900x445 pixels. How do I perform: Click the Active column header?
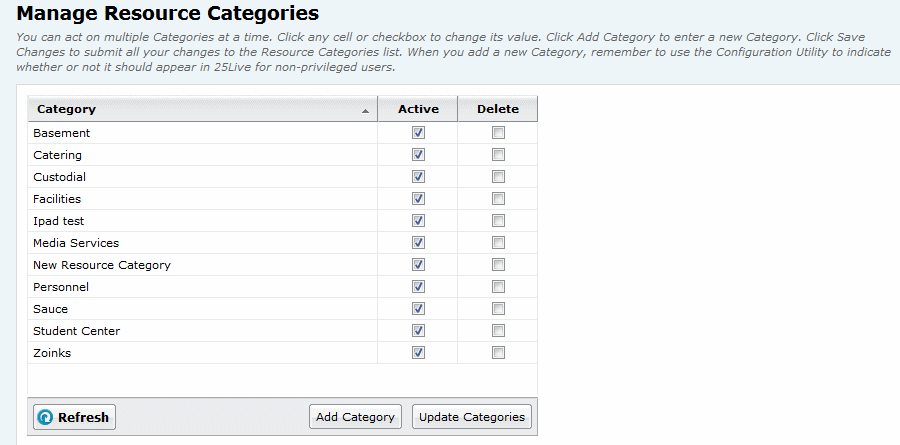point(418,109)
